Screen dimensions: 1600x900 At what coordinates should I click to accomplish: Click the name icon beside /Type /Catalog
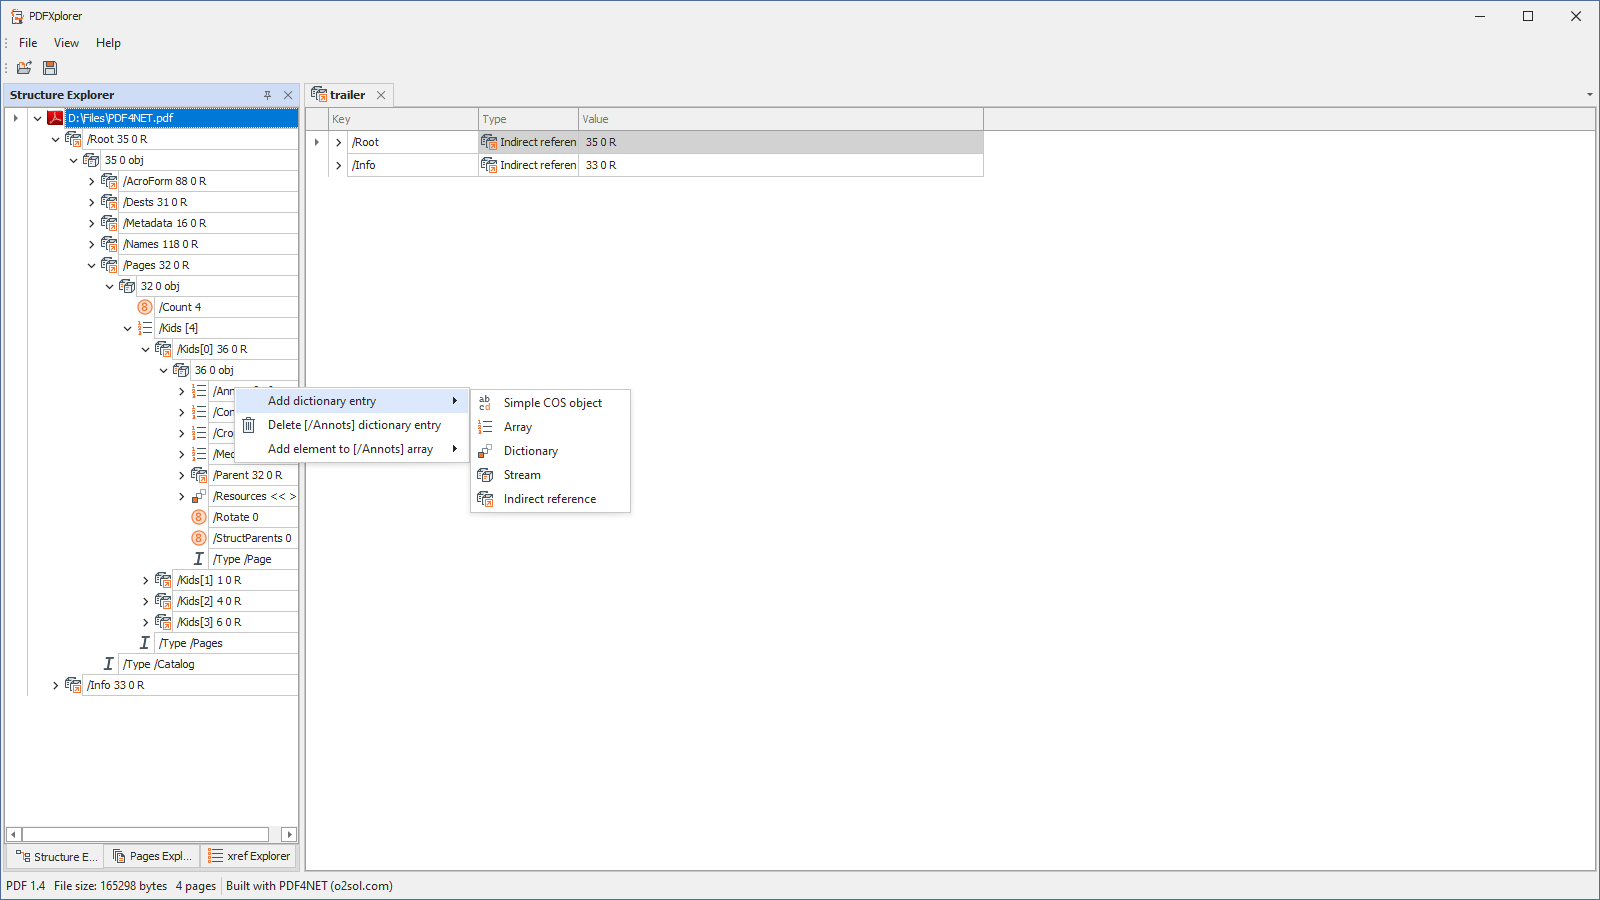[109, 663]
